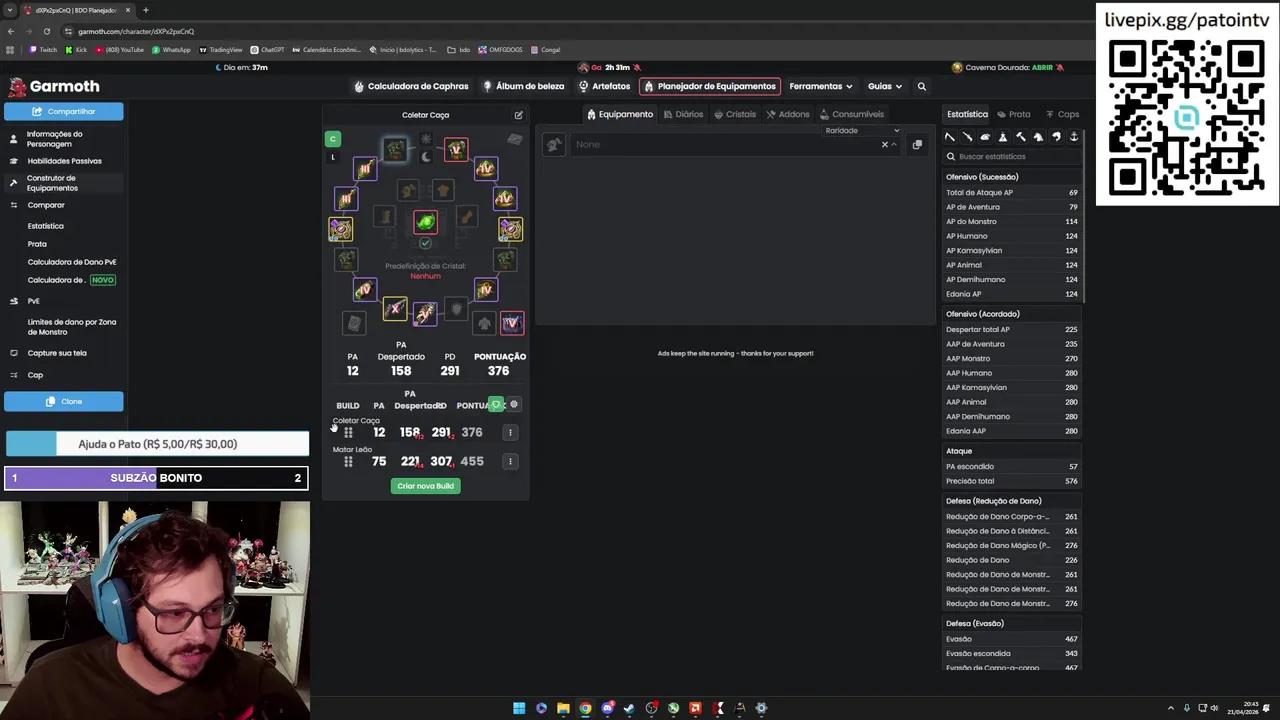This screenshot has width=1280, height=720.
Task: Click the anchor stat filter icon
Action: pyautogui.click(x=1074, y=137)
